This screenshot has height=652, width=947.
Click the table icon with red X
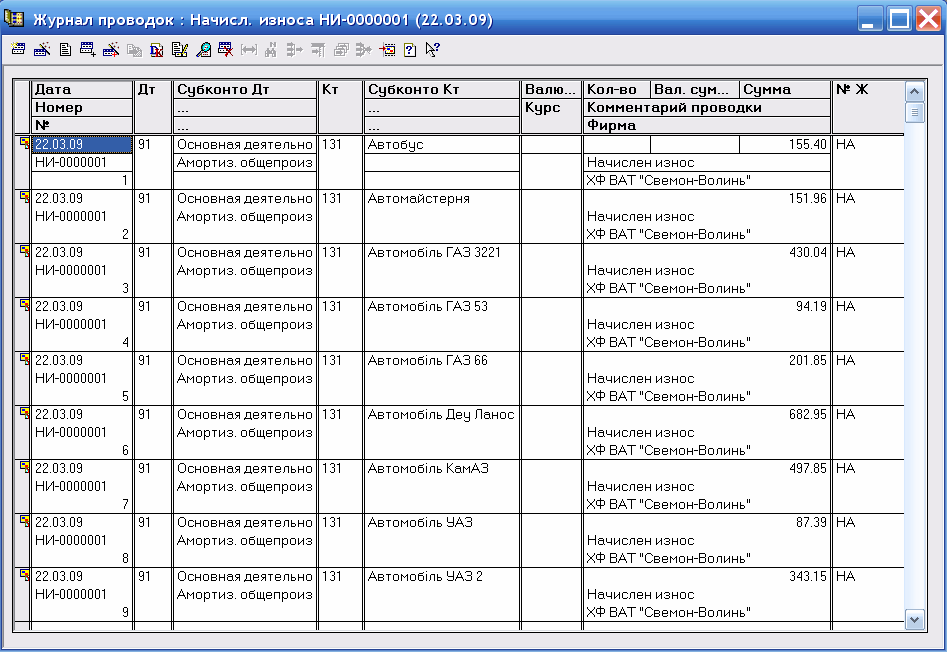click(225, 49)
